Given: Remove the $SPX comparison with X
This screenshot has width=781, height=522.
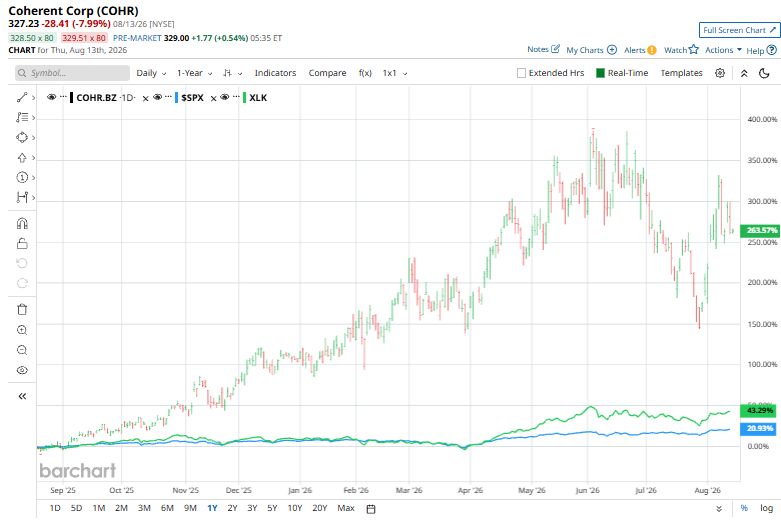Looking at the screenshot, I should pos(213,98).
